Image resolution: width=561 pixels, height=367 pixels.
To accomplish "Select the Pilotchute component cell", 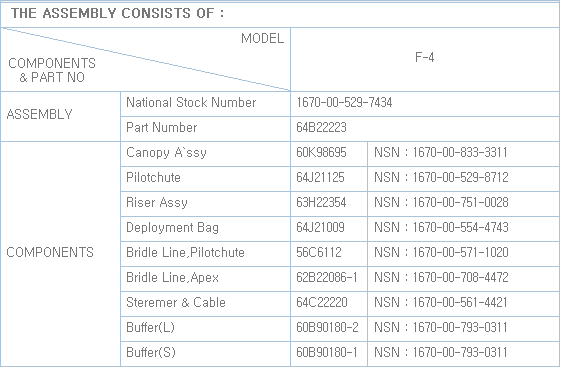I will 205,179.
